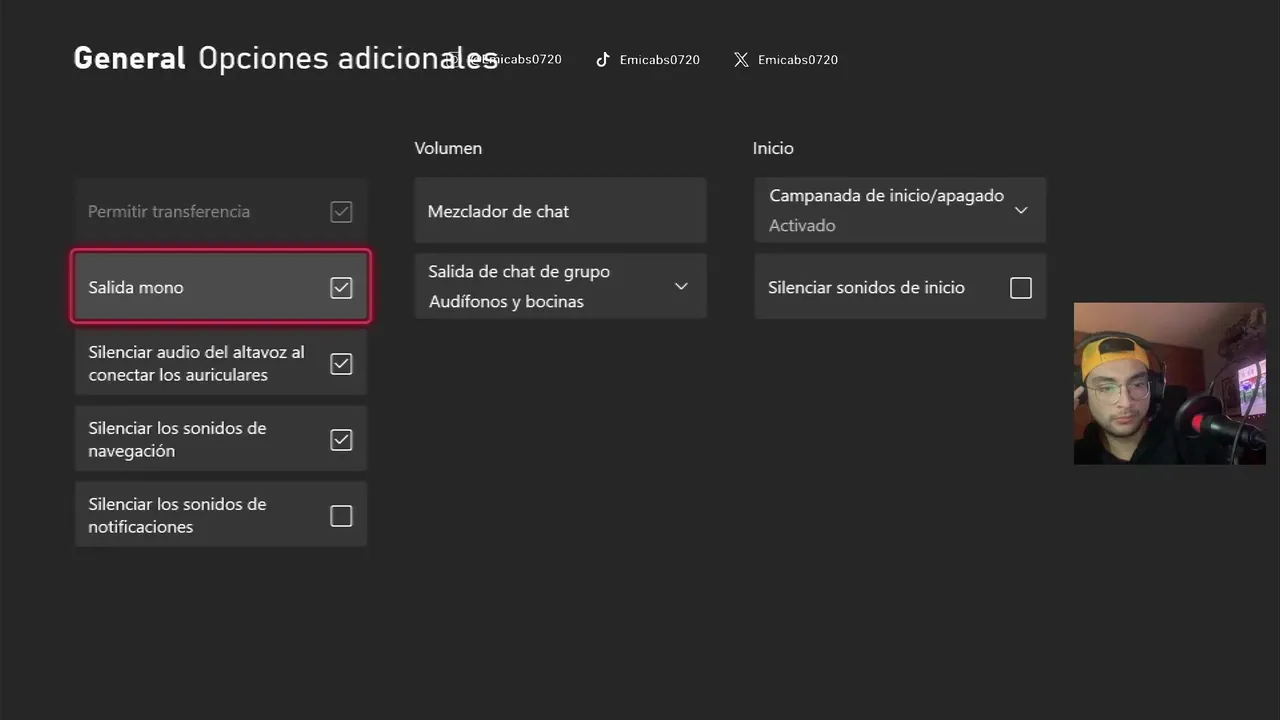Toggle the Salida mono checkbox
Screen dimensions: 1280x720
[x=341, y=288]
